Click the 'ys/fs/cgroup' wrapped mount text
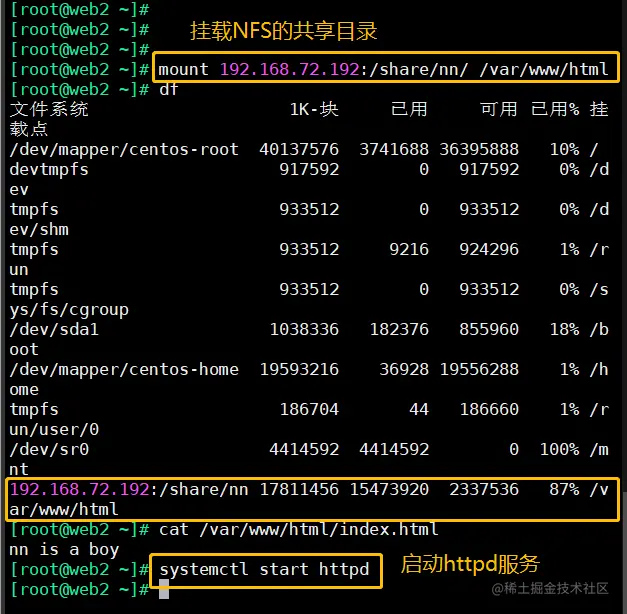This screenshot has width=627, height=614. (x=69, y=310)
